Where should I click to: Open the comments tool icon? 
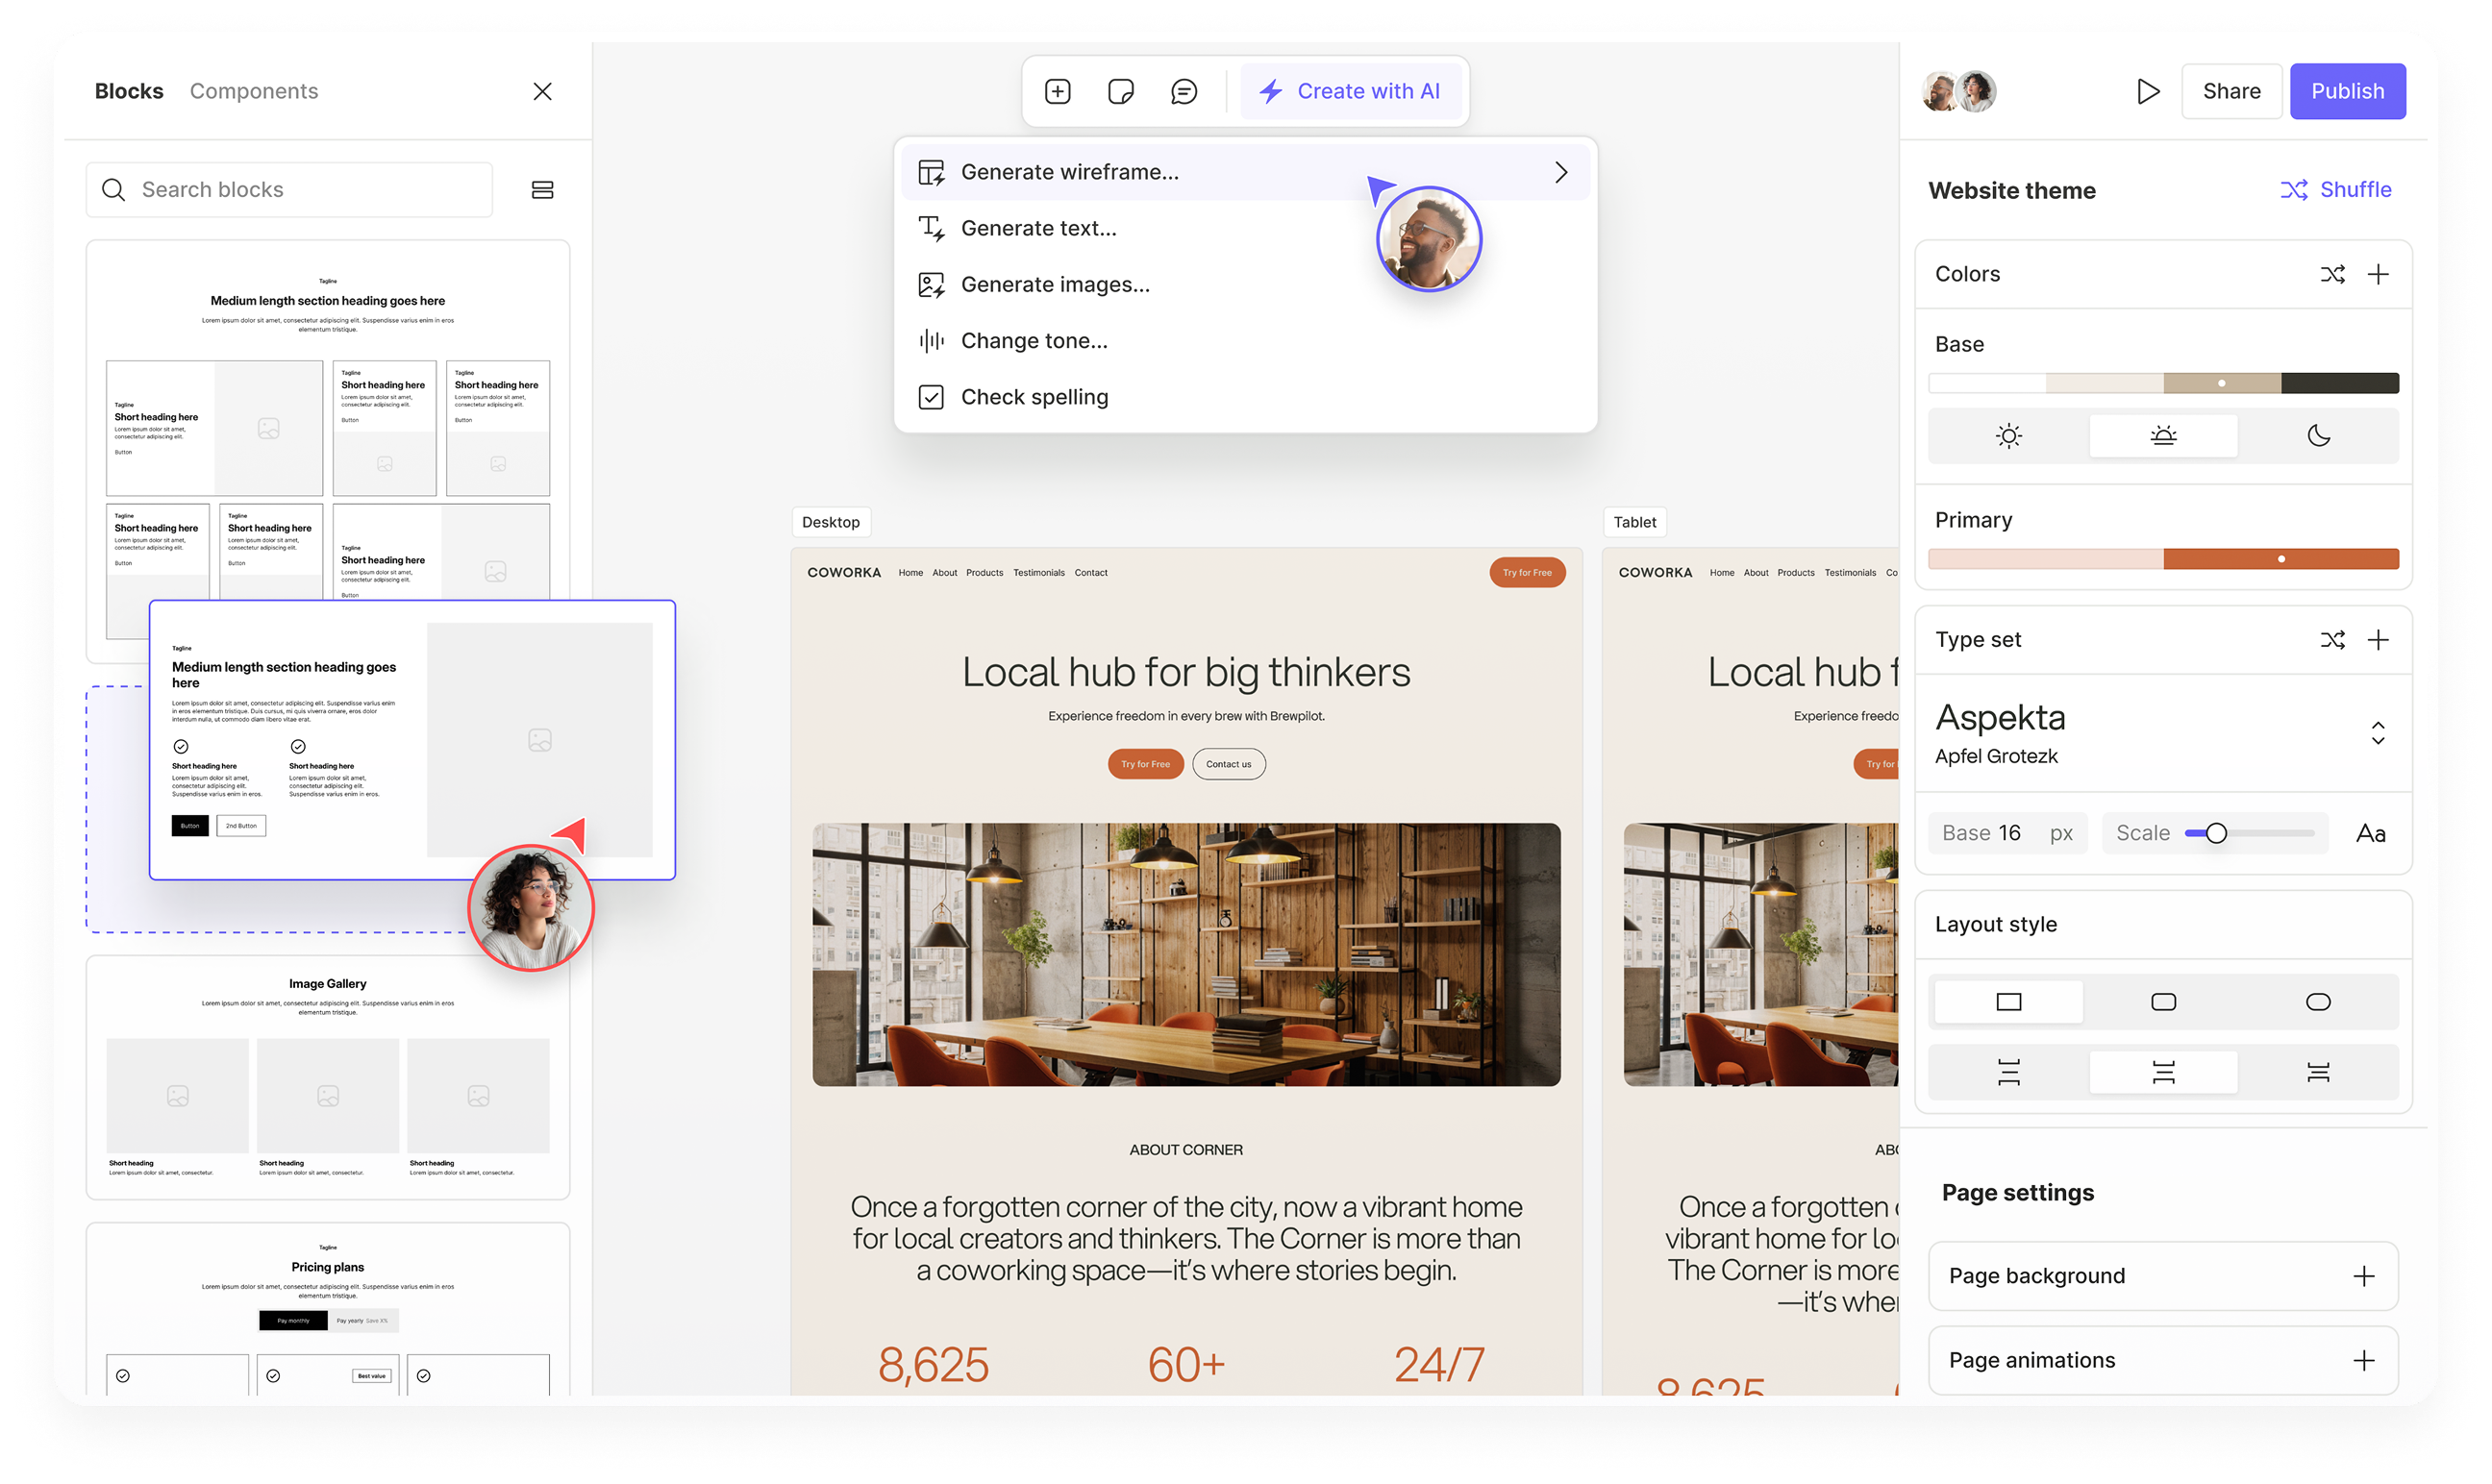click(x=1183, y=92)
